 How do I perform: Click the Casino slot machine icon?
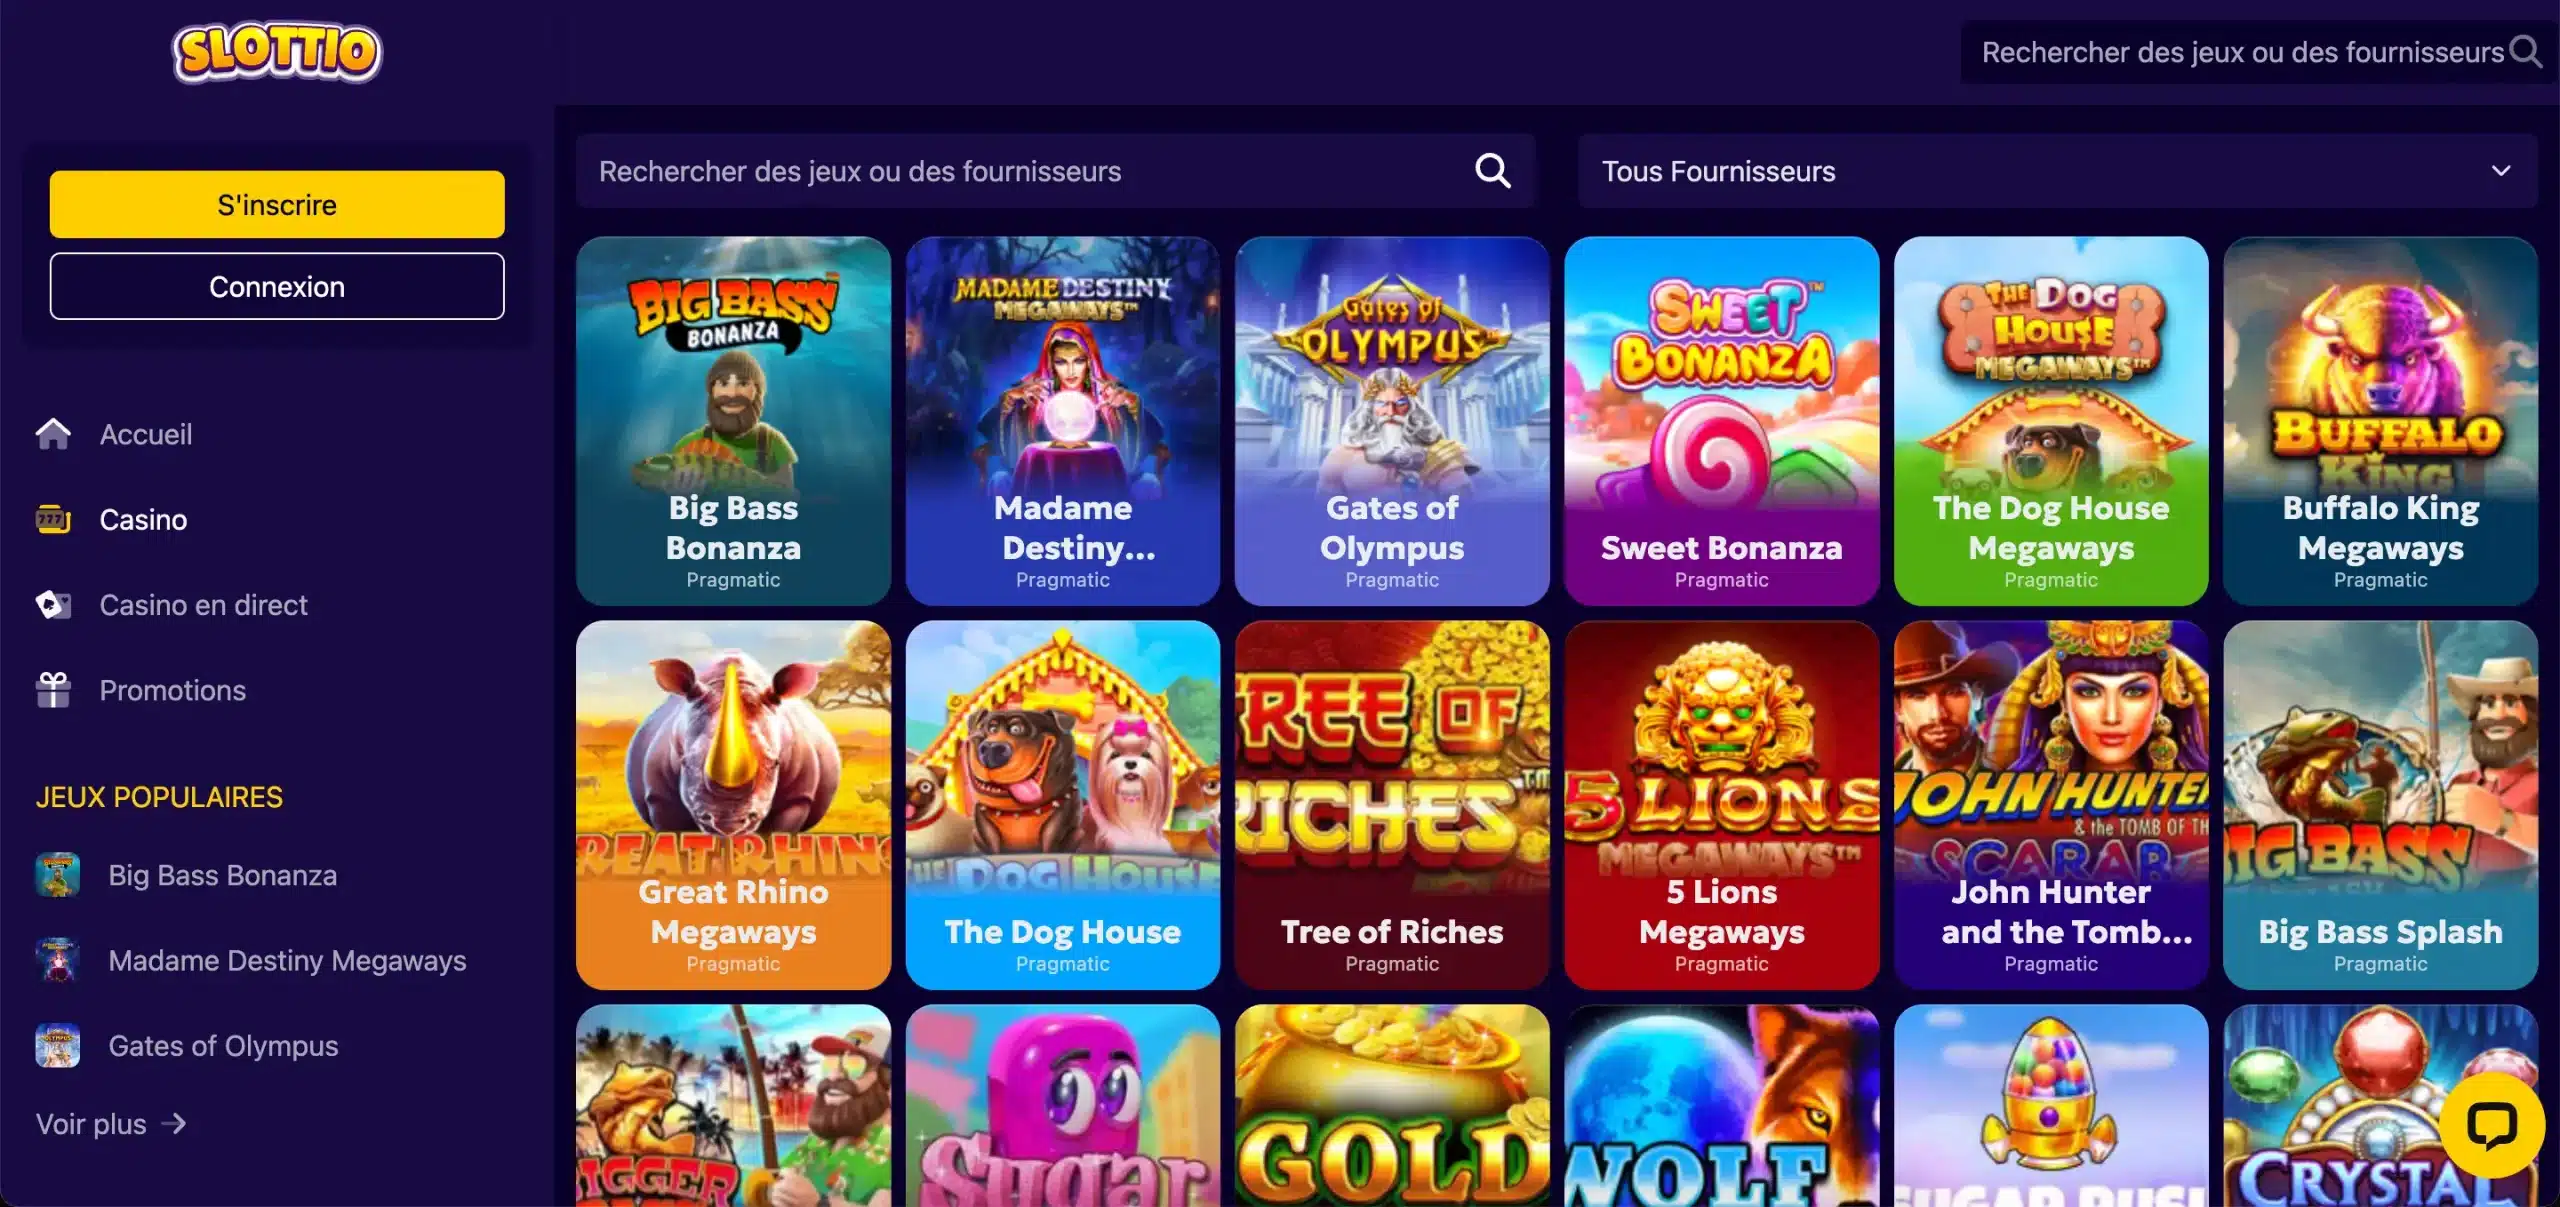pyautogui.click(x=53, y=520)
